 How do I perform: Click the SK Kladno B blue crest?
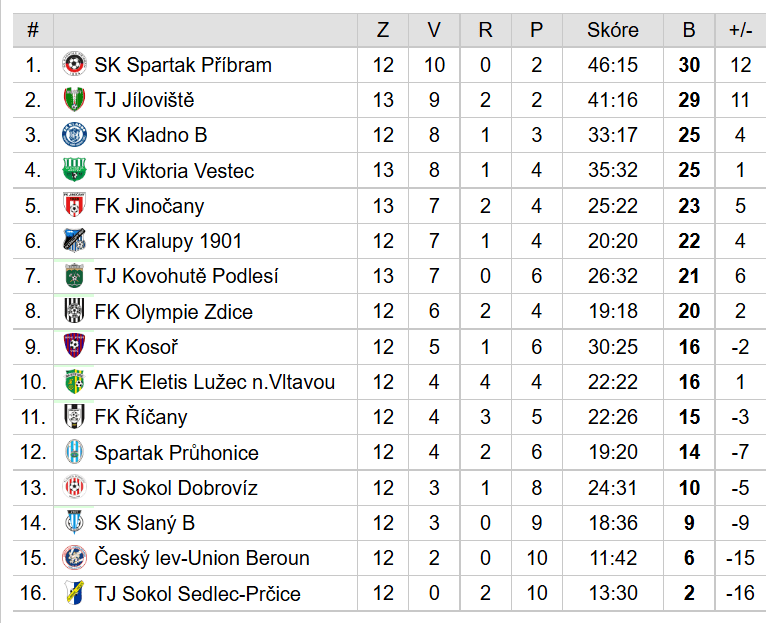point(74,135)
